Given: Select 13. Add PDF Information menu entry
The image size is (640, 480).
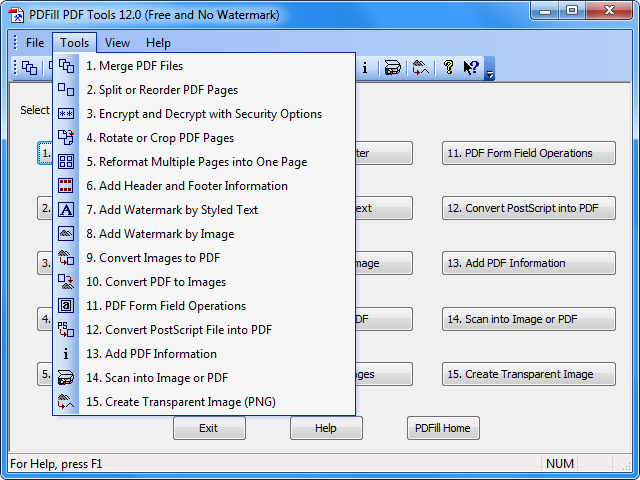Looking at the screenshot, I should tap(204, 353).
